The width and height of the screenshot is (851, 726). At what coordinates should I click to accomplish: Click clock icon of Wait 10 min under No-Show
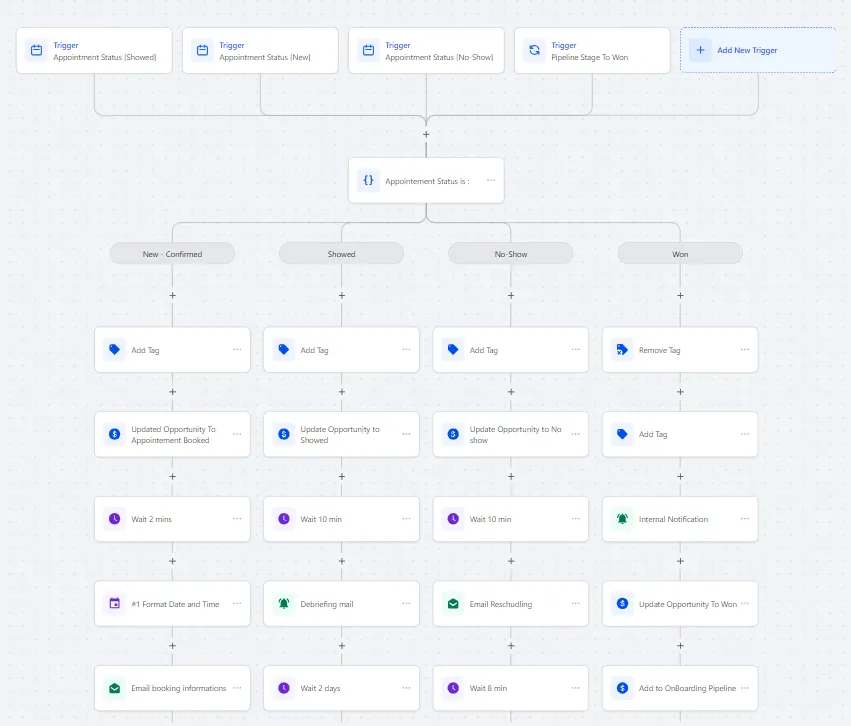click(x=453, y=519)
